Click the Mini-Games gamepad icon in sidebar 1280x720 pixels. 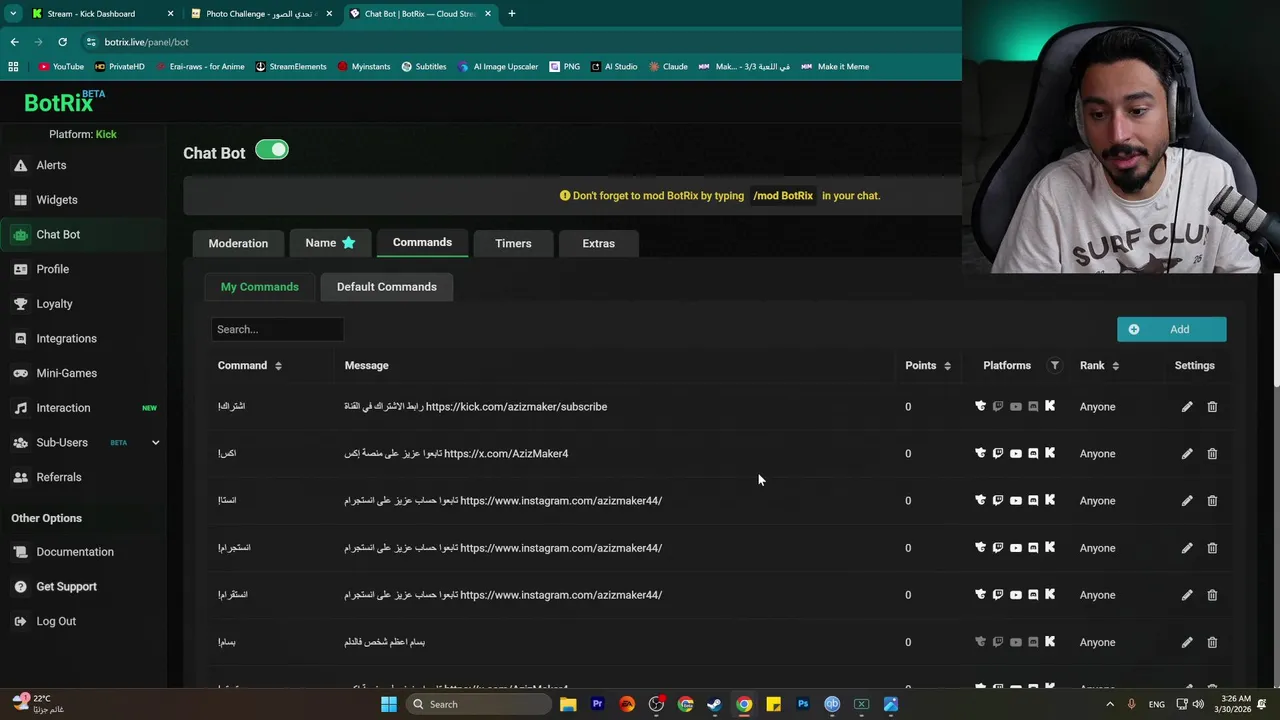point(20,373)
